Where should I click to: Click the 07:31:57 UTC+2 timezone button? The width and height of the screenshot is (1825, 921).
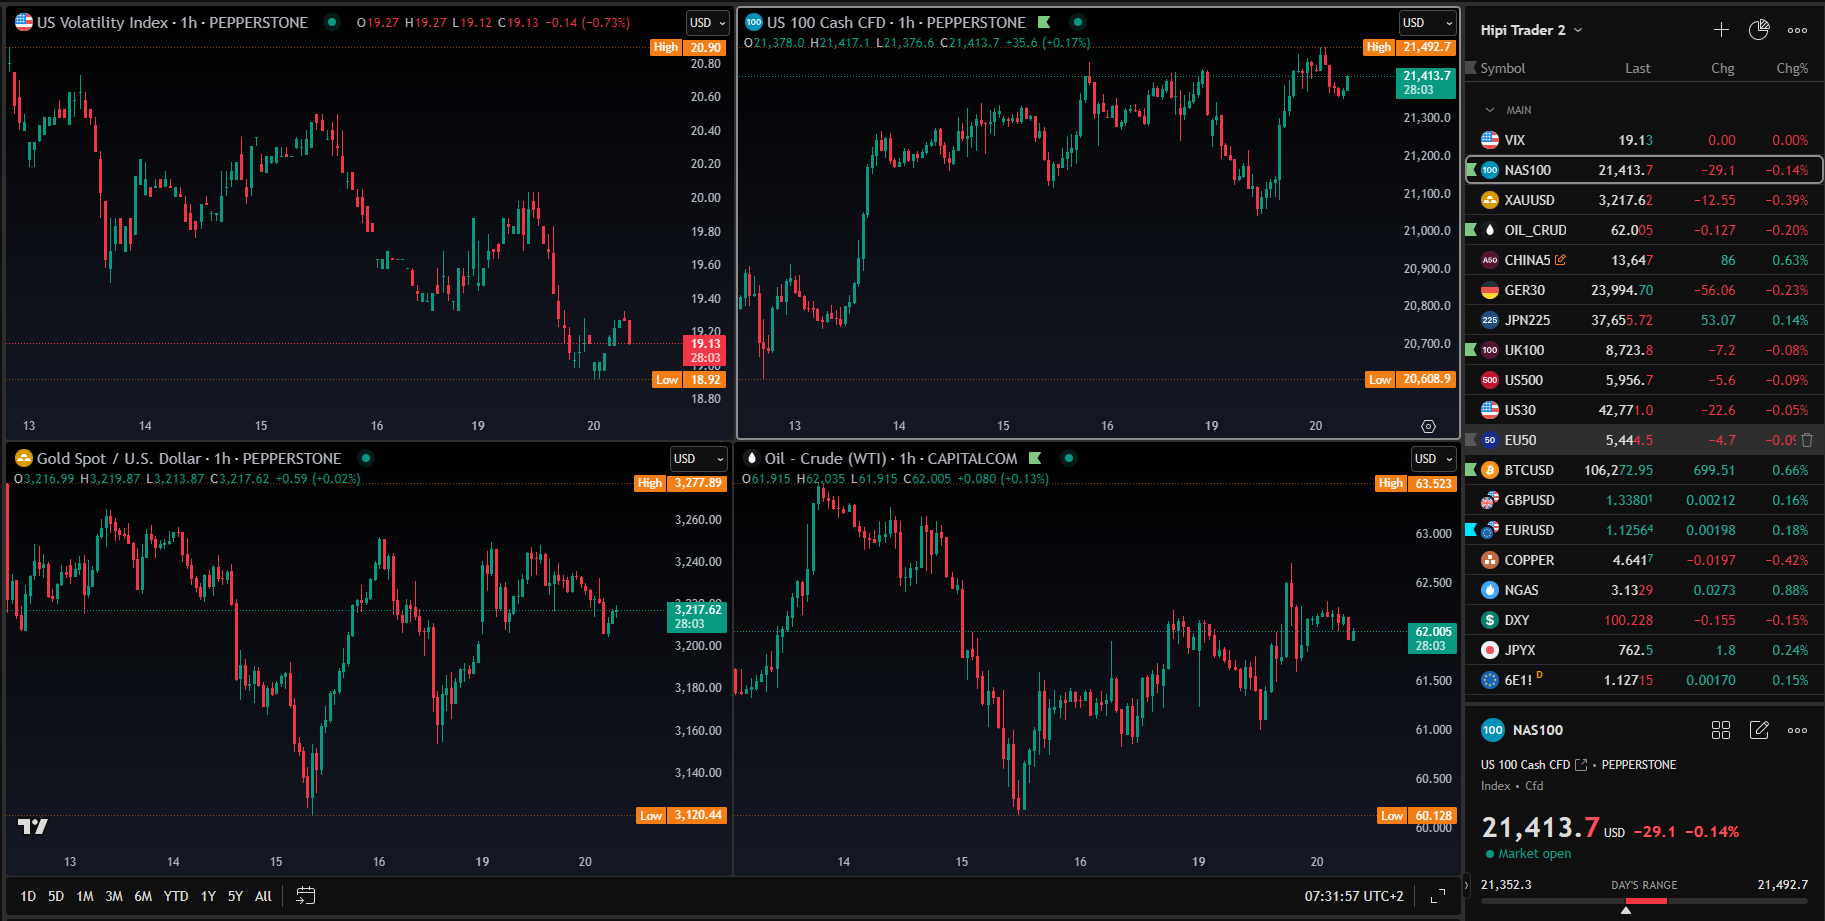click(x=1354, y=896)
